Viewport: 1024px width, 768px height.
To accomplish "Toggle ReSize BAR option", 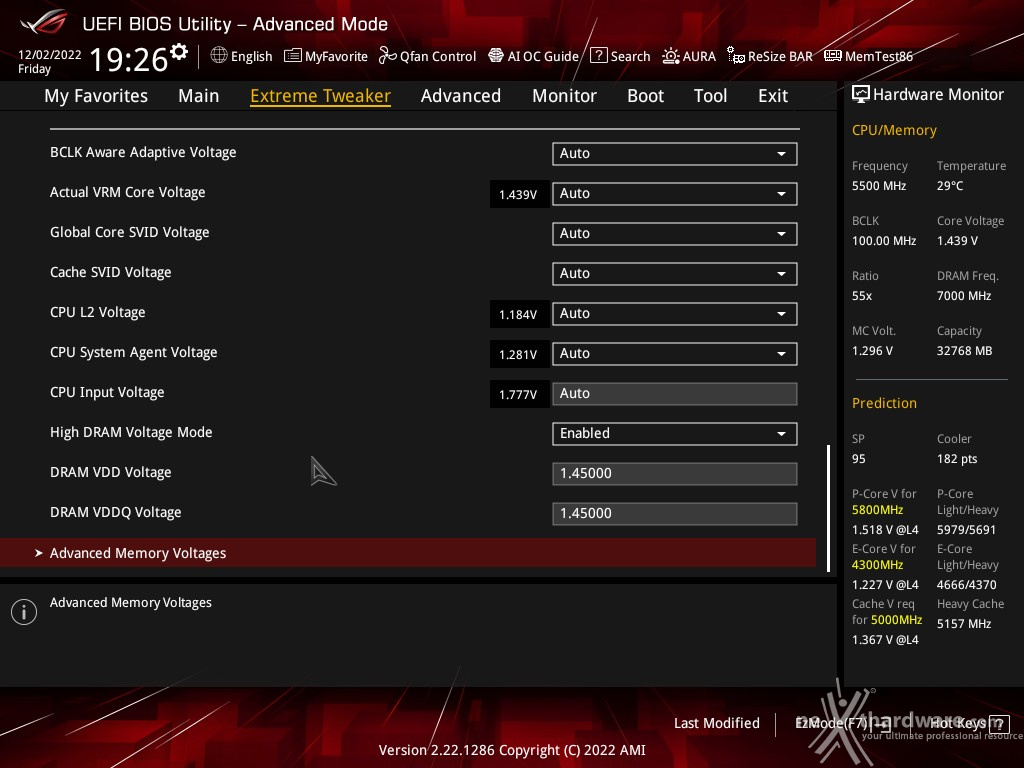I will [770, 56].
